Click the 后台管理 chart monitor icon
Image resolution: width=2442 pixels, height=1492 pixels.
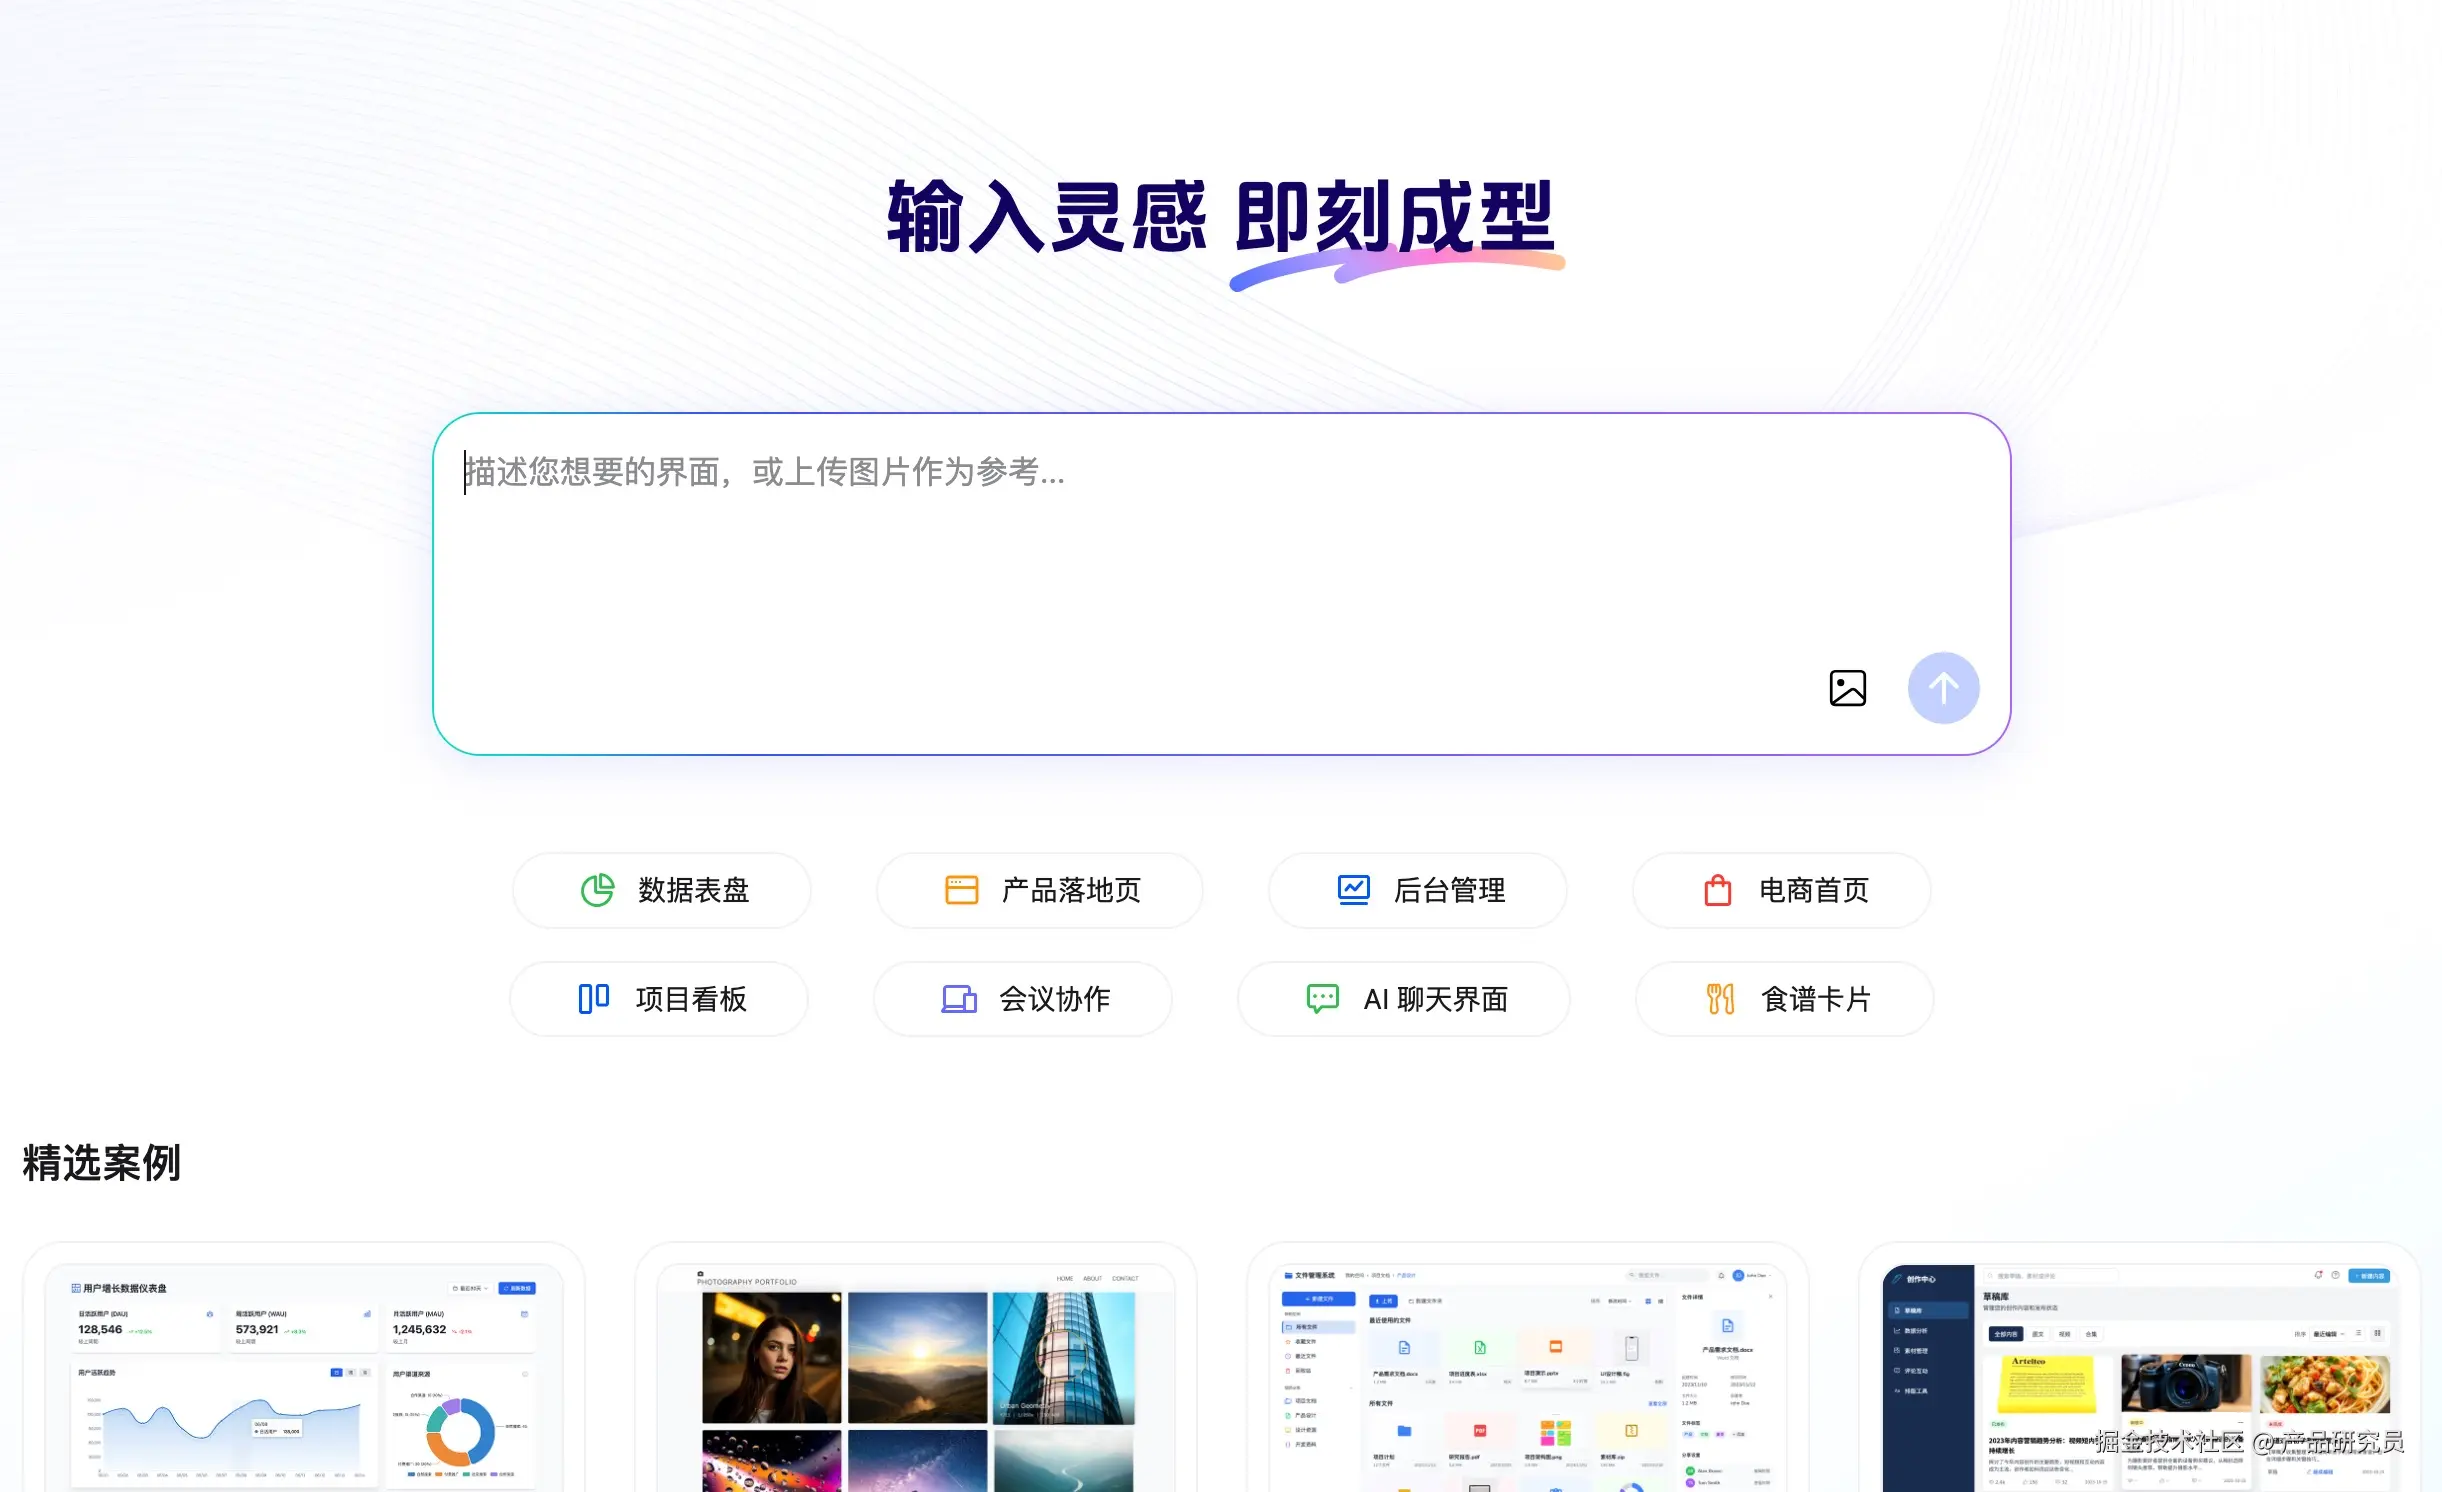(1353, 890)
